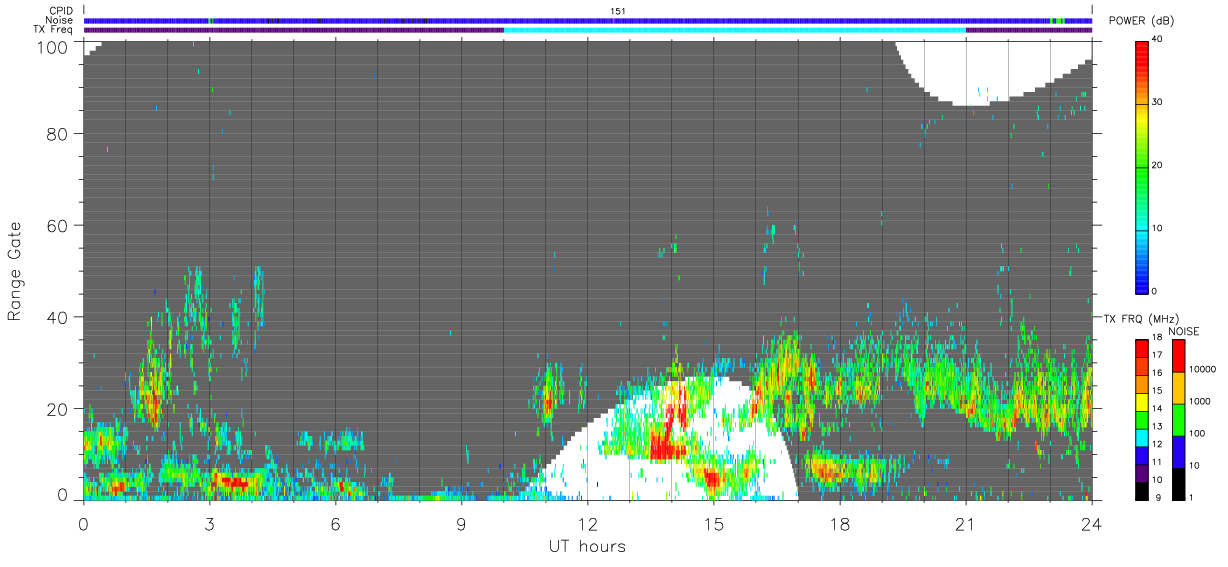Click the 9 label on the TX FRQ colorbar

(x=1156, y=498)
